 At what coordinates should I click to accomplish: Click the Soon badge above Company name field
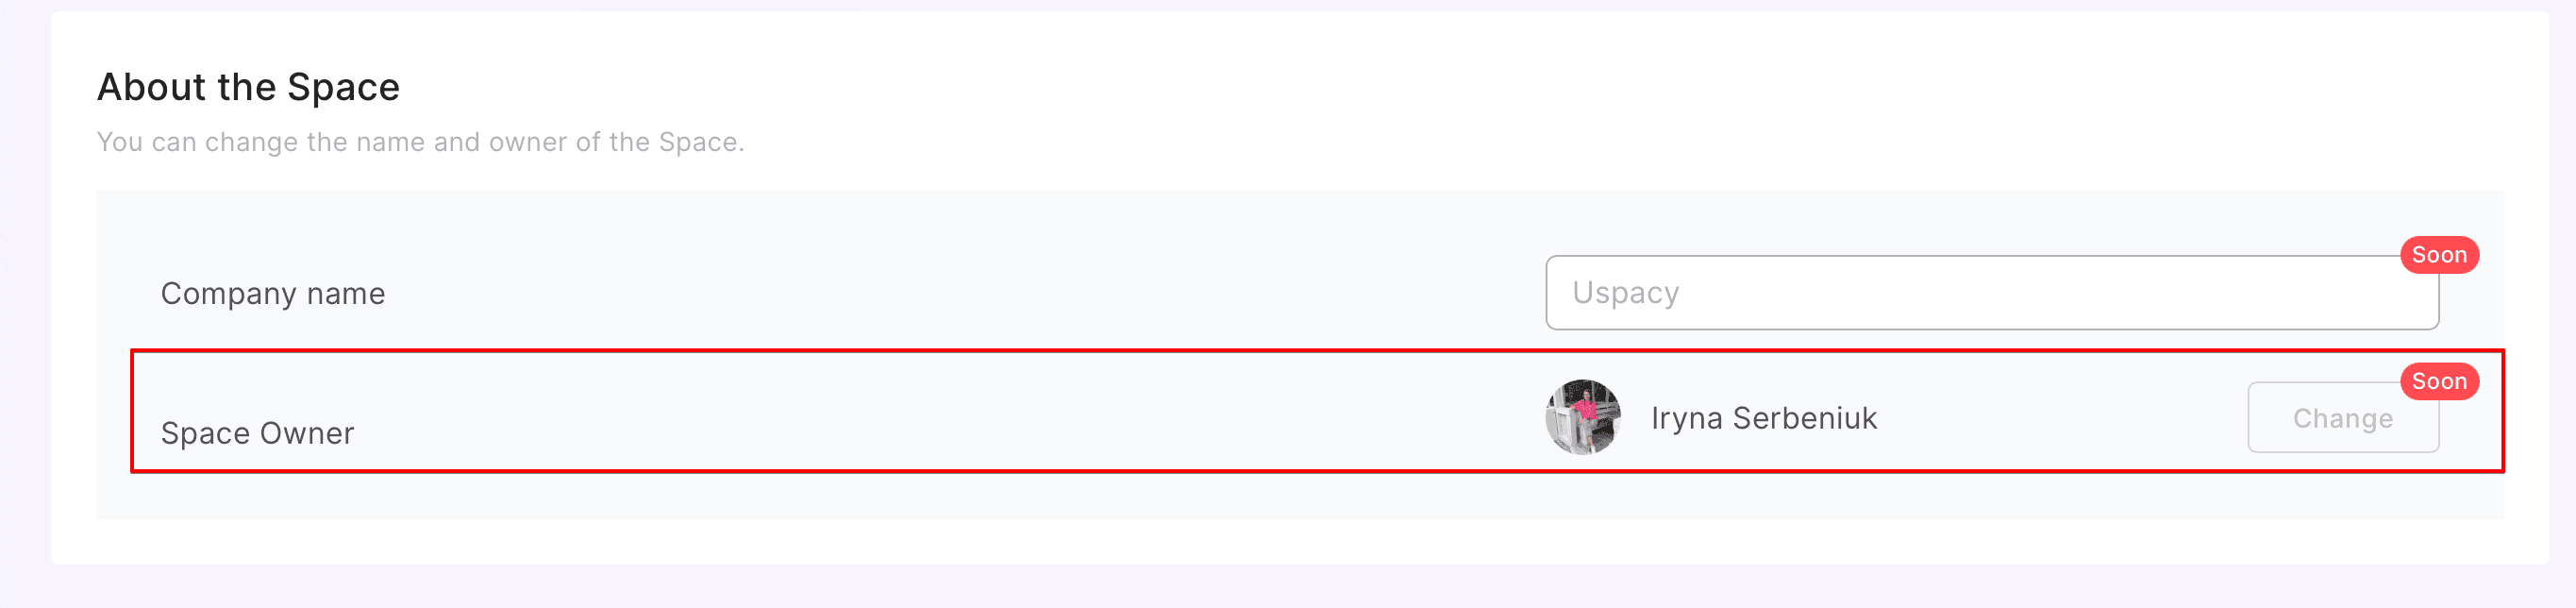[2438, 255]
